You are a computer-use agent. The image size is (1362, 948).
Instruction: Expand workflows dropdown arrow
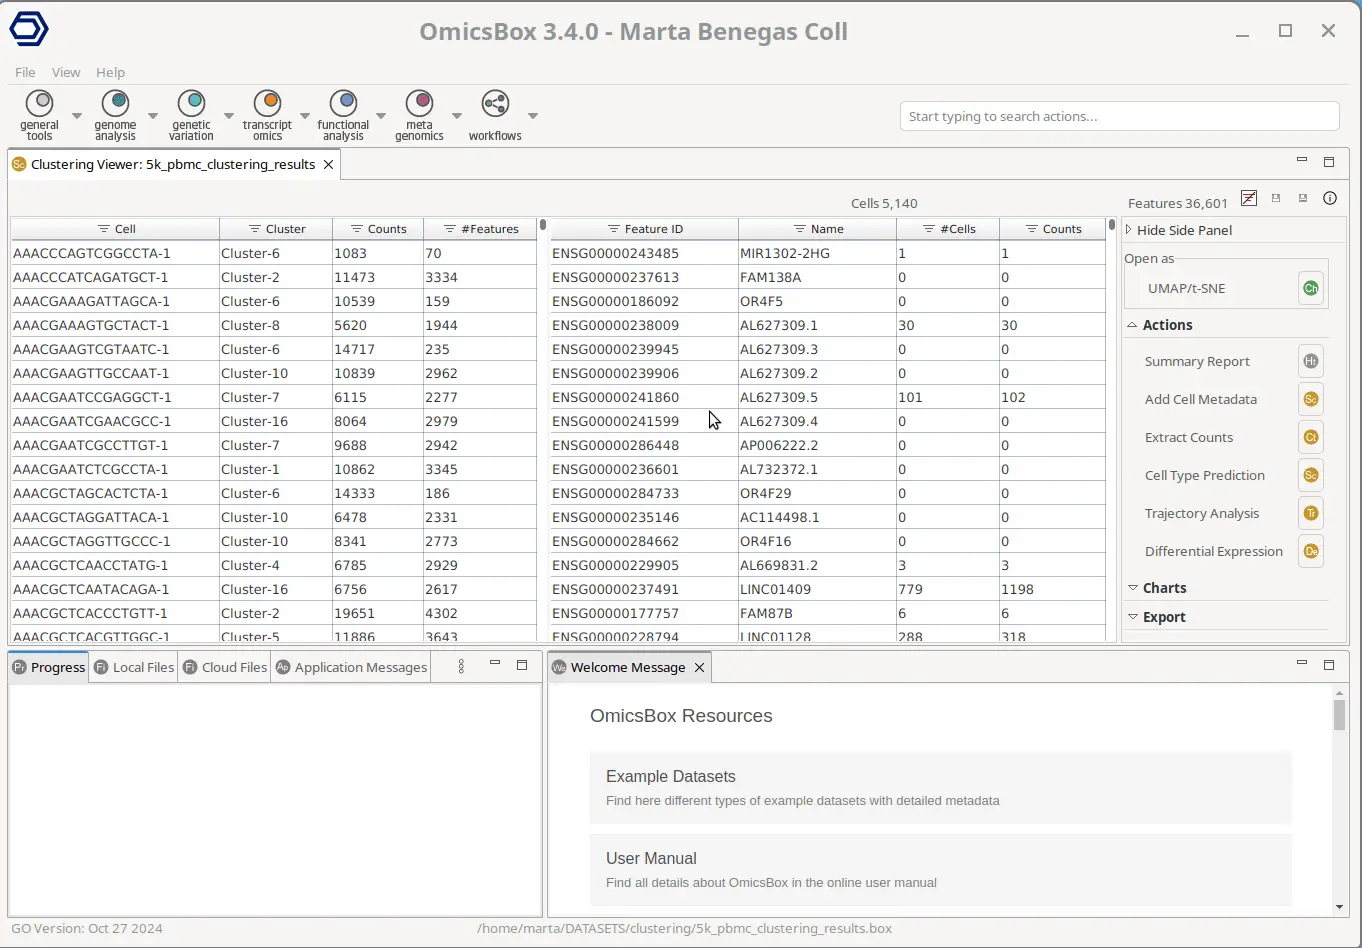coord(532,115)
